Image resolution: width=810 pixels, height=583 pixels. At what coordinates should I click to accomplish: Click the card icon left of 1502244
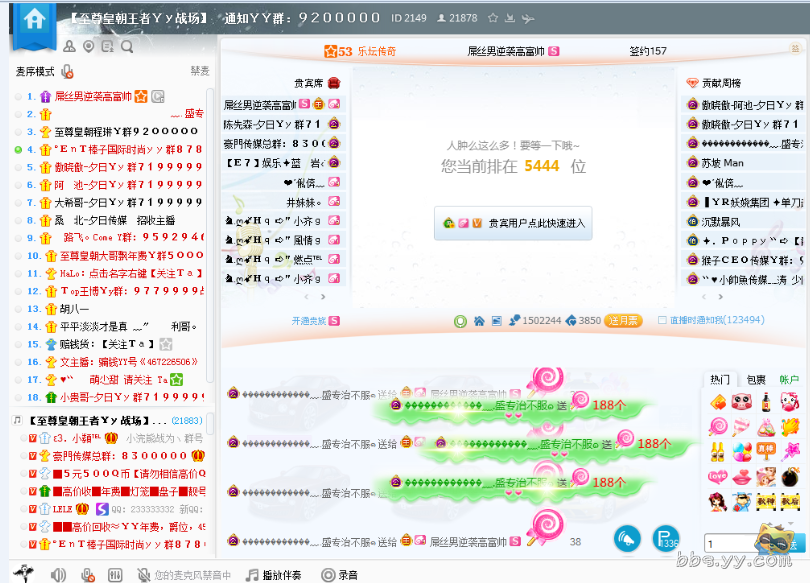point(496,321)
